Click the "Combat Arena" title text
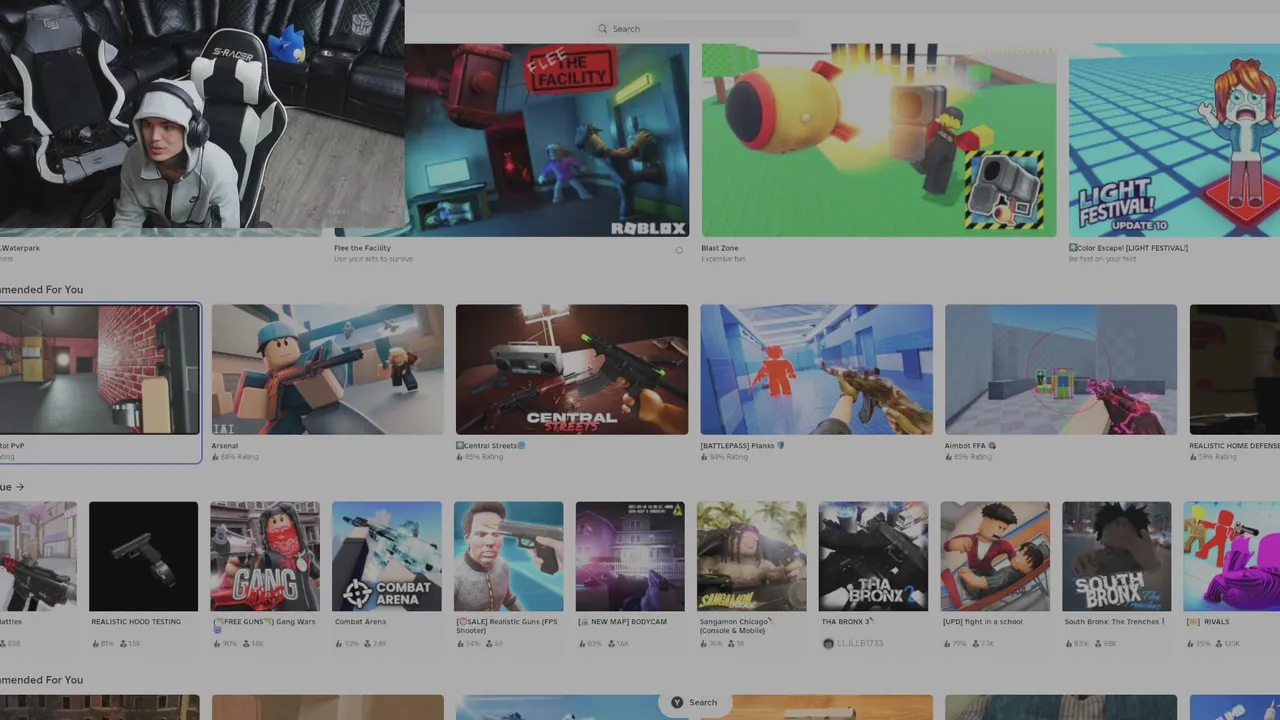The height and width of the screenshot is (720, 1280). click(360, 622)
